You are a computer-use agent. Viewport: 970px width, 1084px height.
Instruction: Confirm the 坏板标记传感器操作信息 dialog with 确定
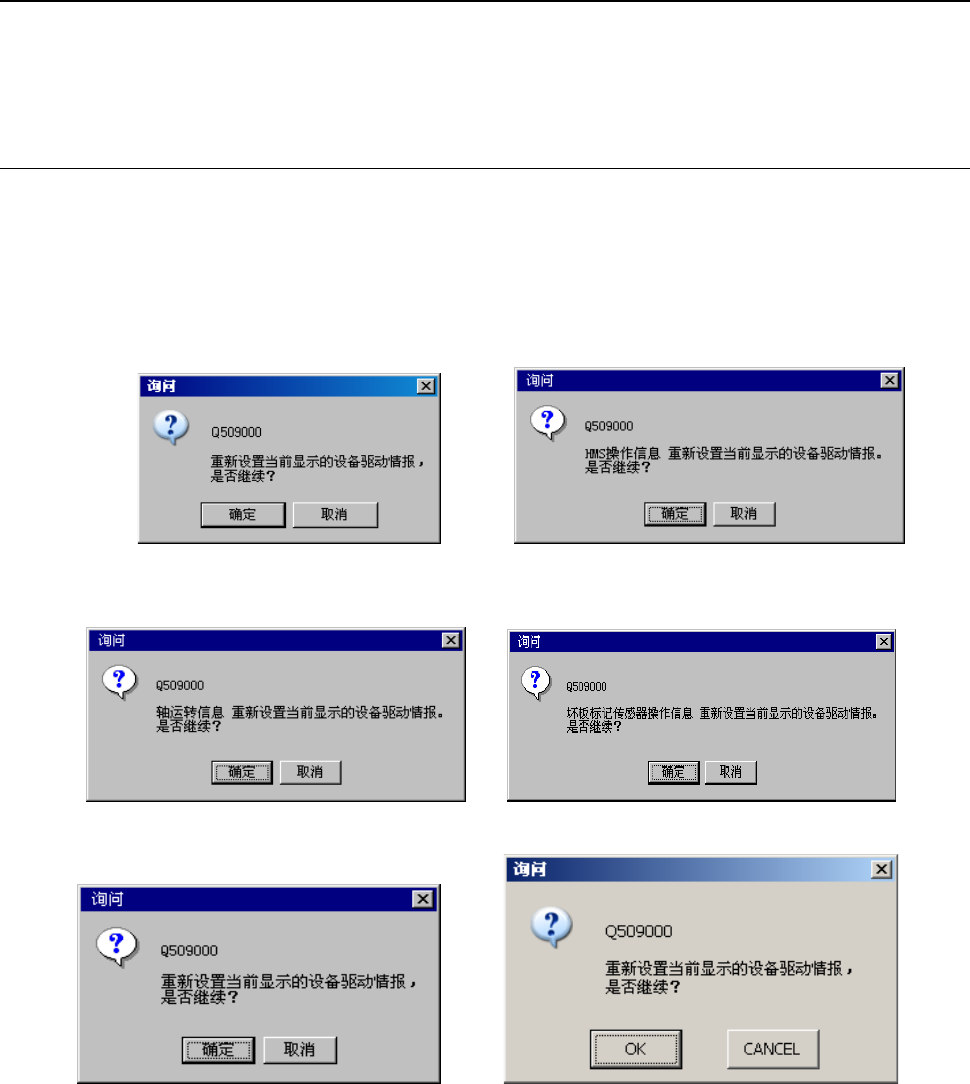673,772
